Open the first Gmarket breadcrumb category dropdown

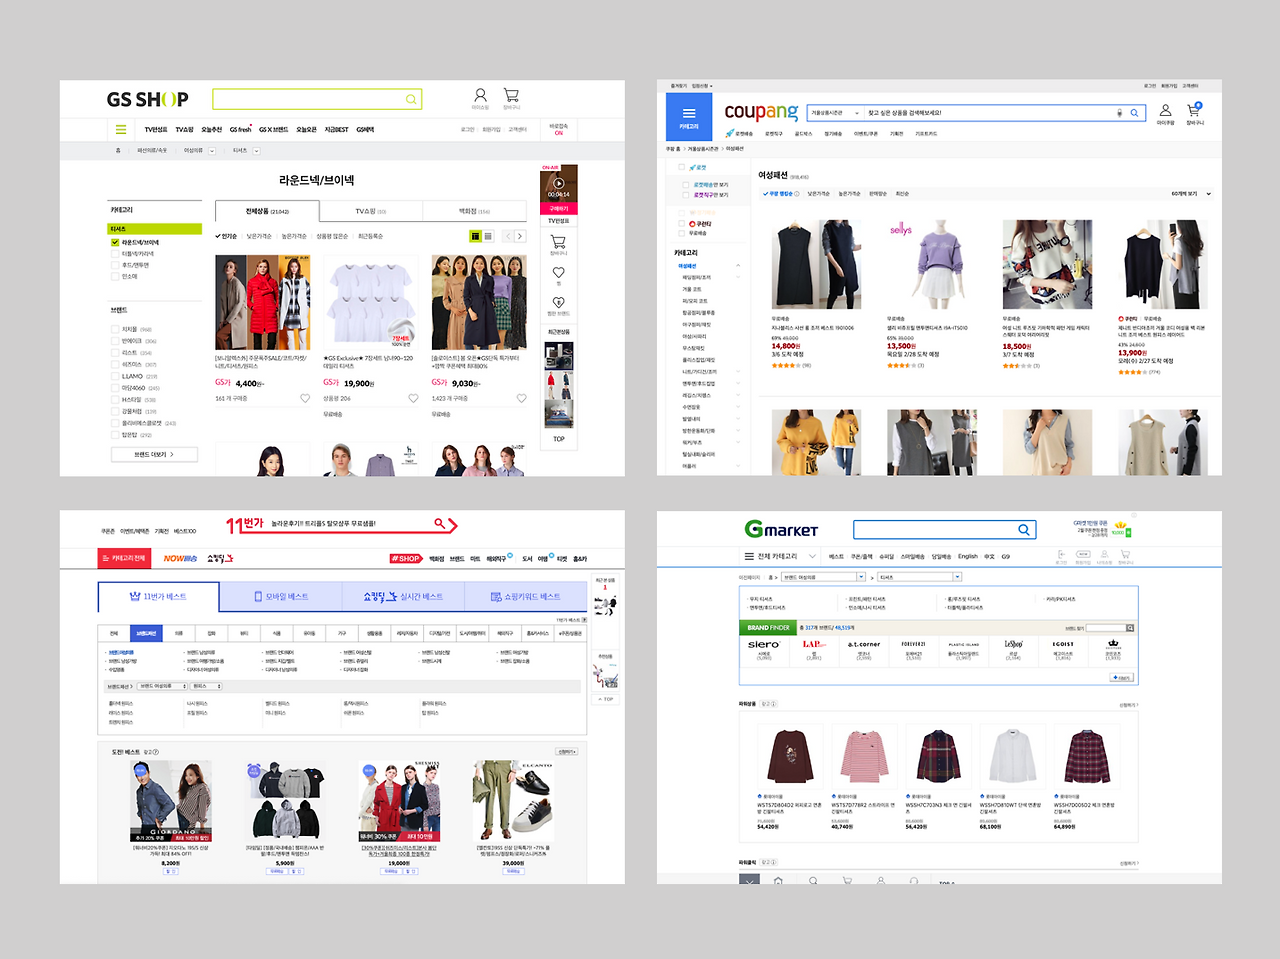822,577
